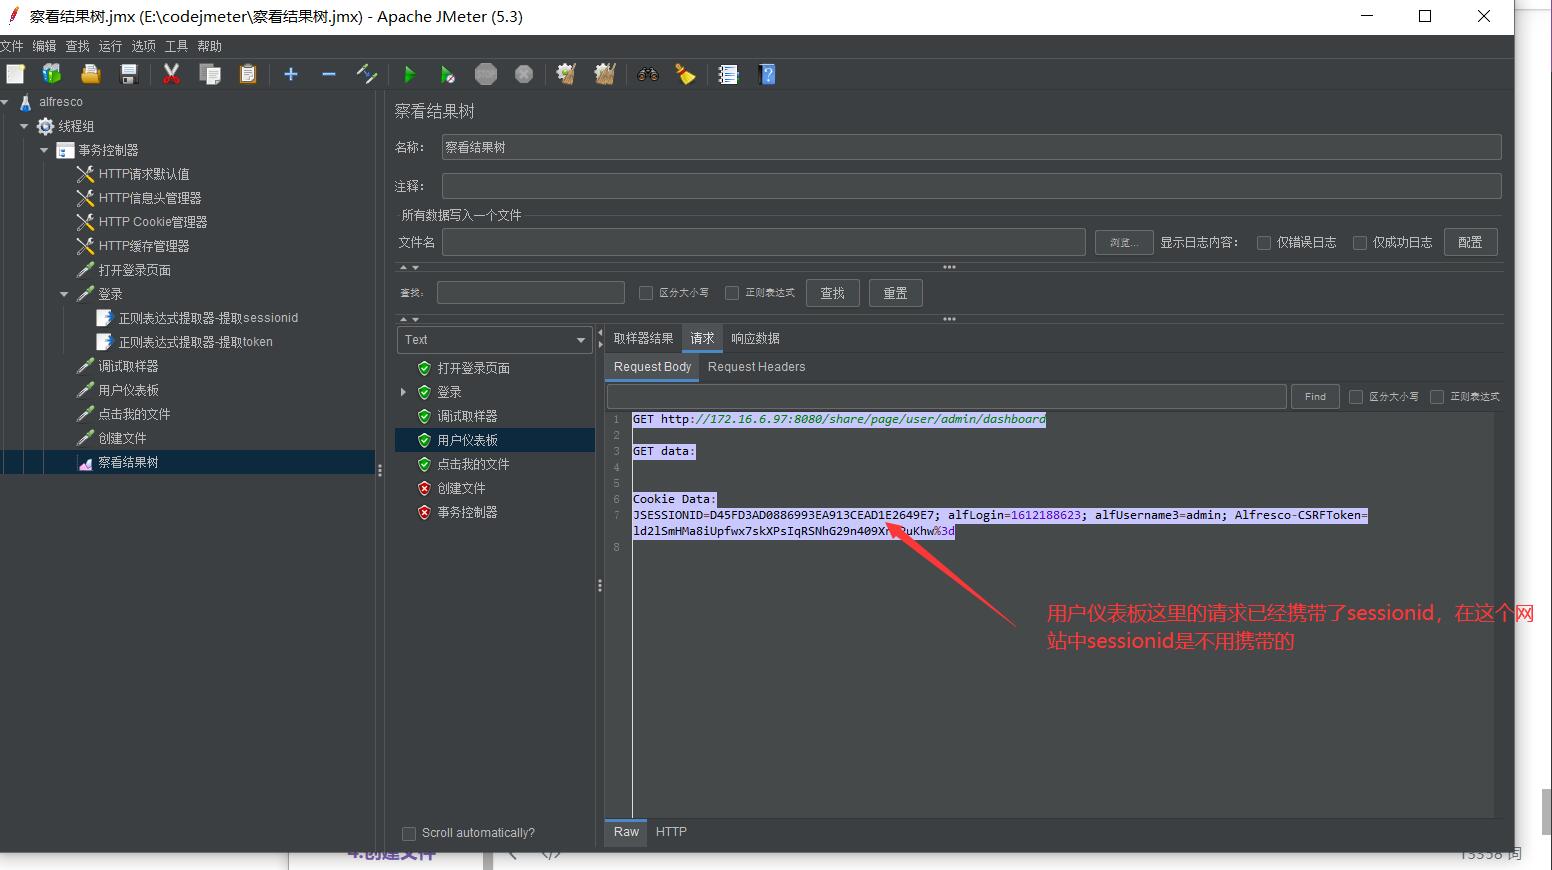Click the 名称 input field
Viewport: 1552px width, 870px height.
[971, 147]
